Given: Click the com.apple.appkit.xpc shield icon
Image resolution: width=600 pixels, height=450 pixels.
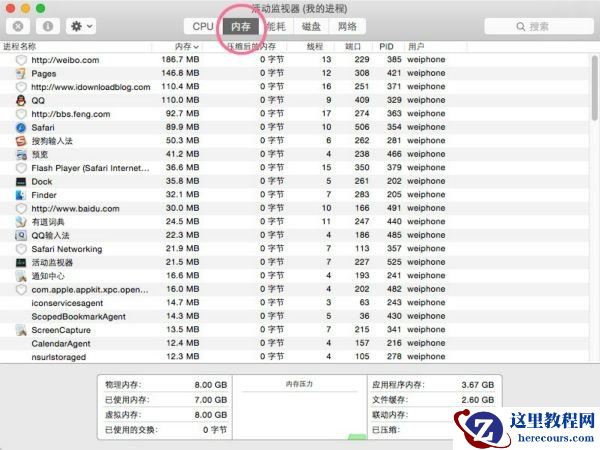Looking at the screenshot, I should tap(21, 289).
